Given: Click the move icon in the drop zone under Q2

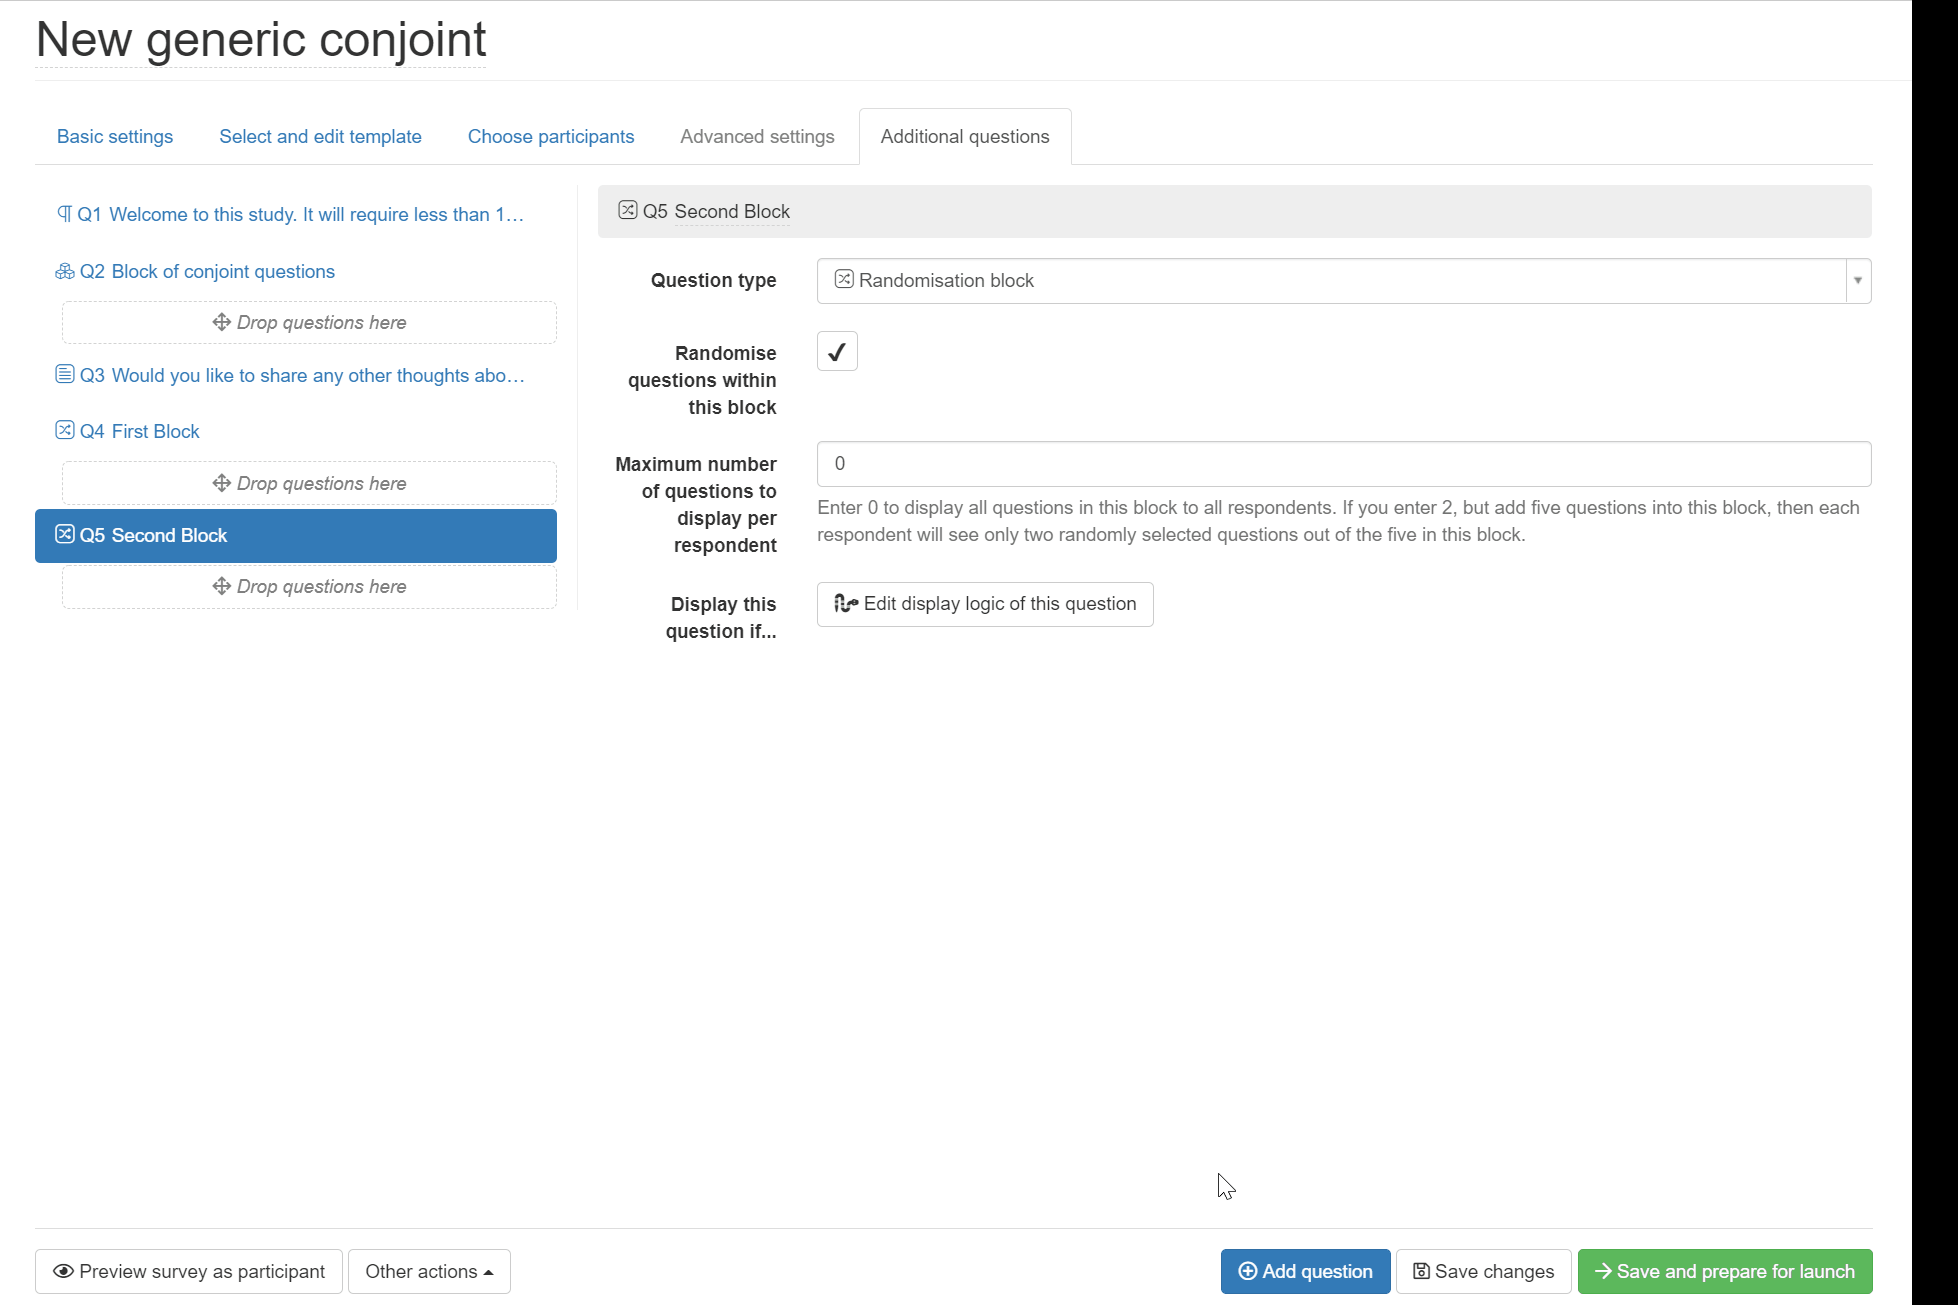Looking at the screenshot, I should pyautogui.click(x=222, y=322).
